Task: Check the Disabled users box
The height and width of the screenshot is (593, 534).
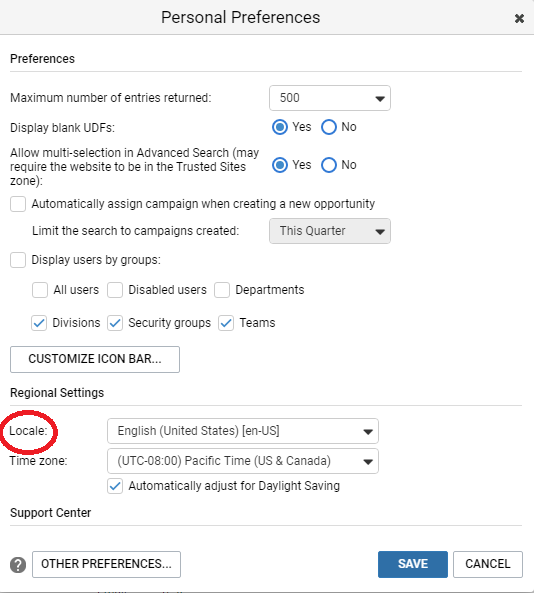Action: click(x=115, y=290)
